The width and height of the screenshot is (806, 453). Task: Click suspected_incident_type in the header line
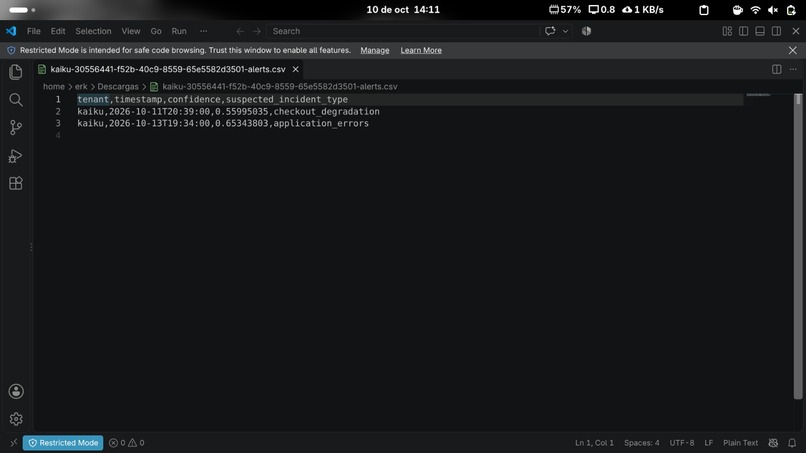point(287,99)
